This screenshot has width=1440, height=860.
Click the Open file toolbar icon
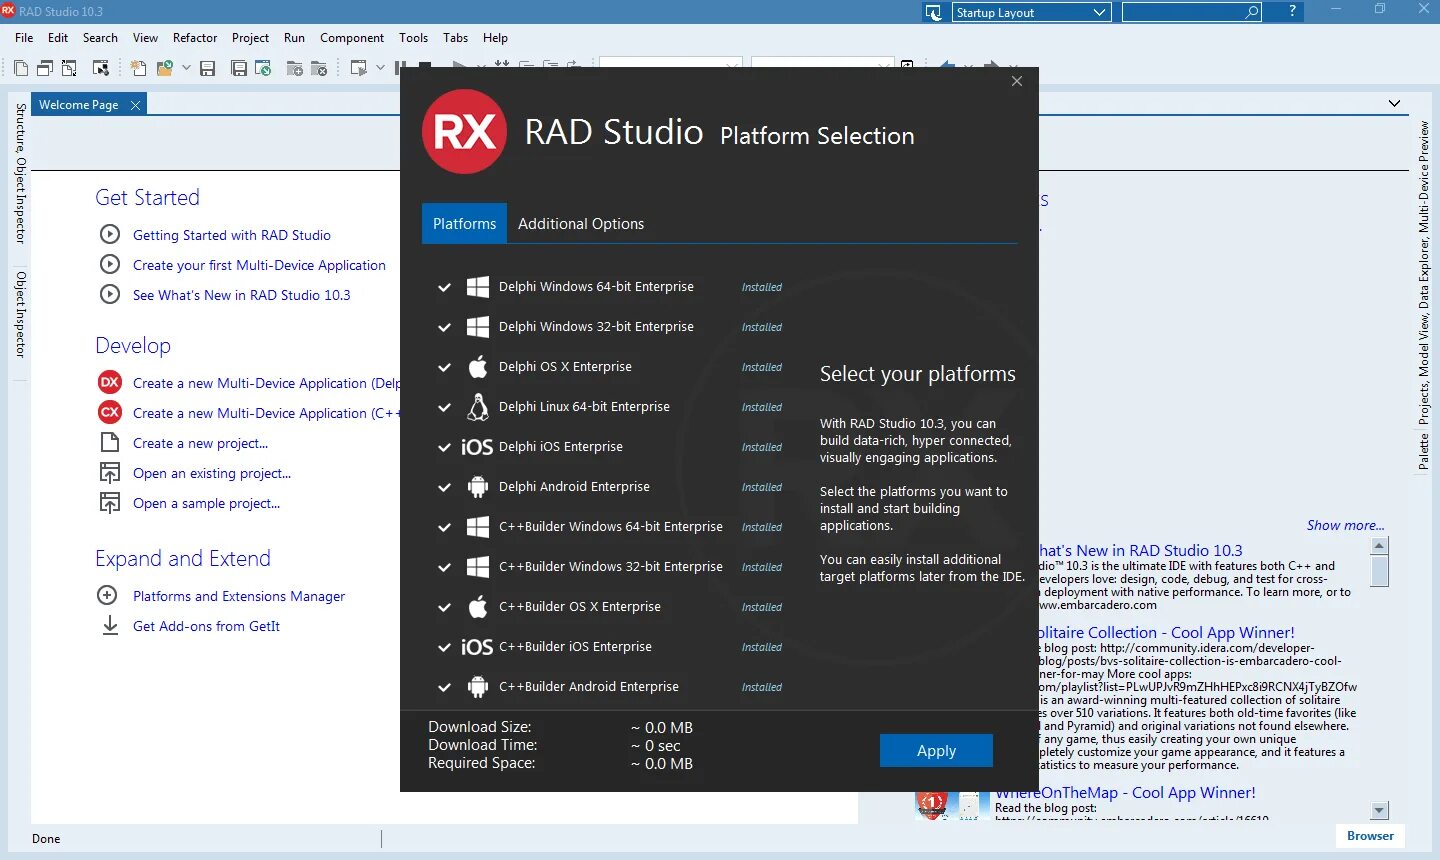point(165,68)
